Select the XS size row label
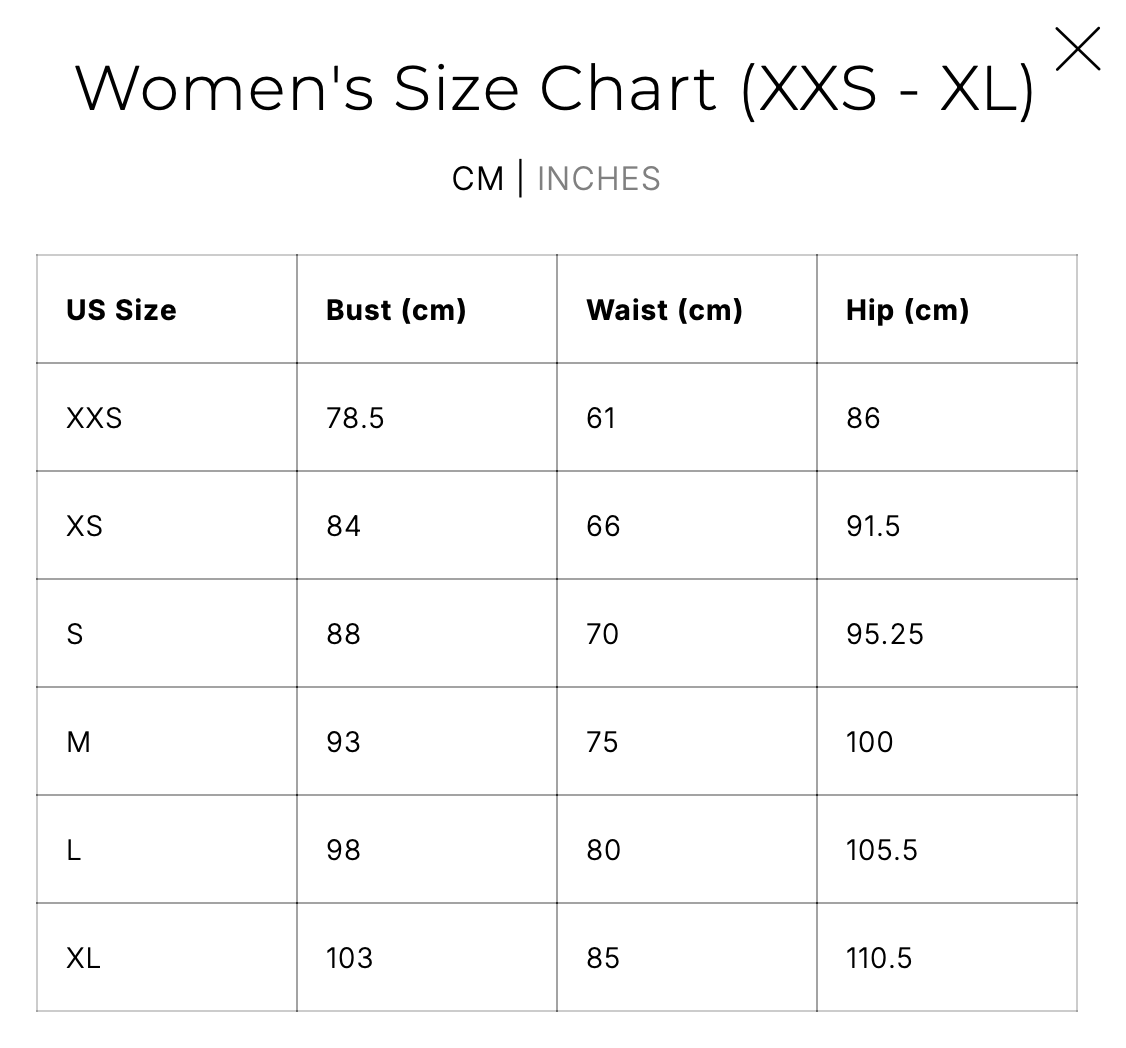The height and width of the screenshot is (1048, 1126). pyautogui.click(x=84, y=526)
